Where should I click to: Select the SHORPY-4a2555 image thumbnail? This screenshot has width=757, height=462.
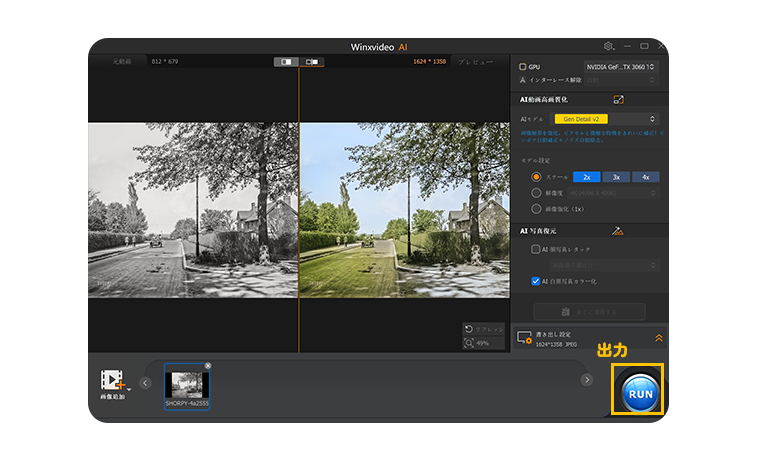pos(187,387)
